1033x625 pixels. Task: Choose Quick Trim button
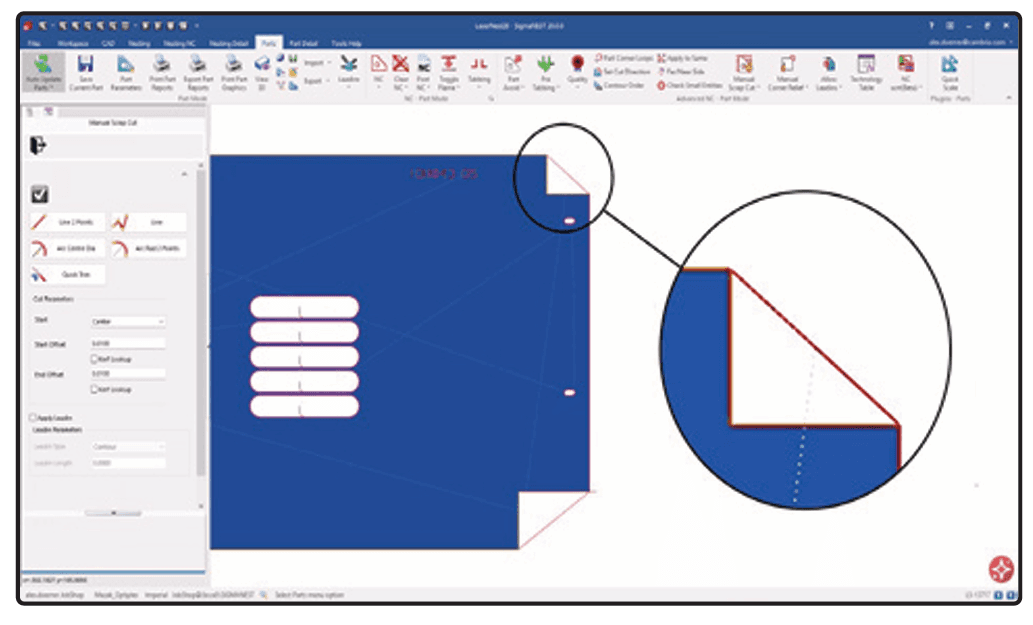point(67,274)
